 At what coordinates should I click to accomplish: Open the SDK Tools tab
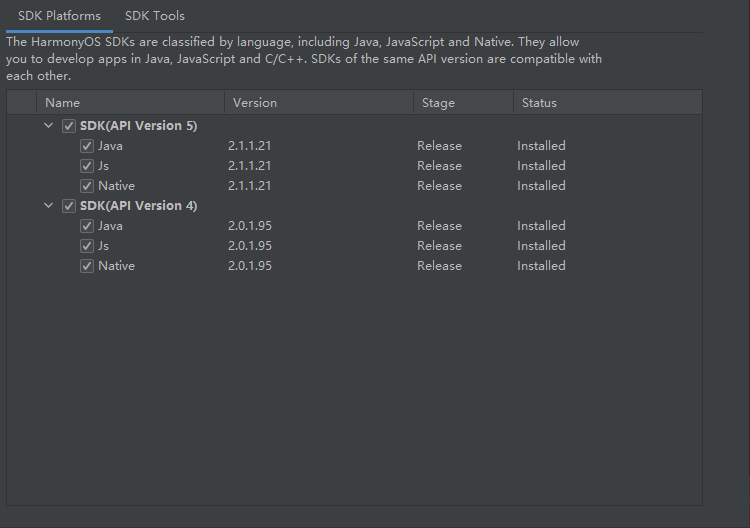(154, 16)
